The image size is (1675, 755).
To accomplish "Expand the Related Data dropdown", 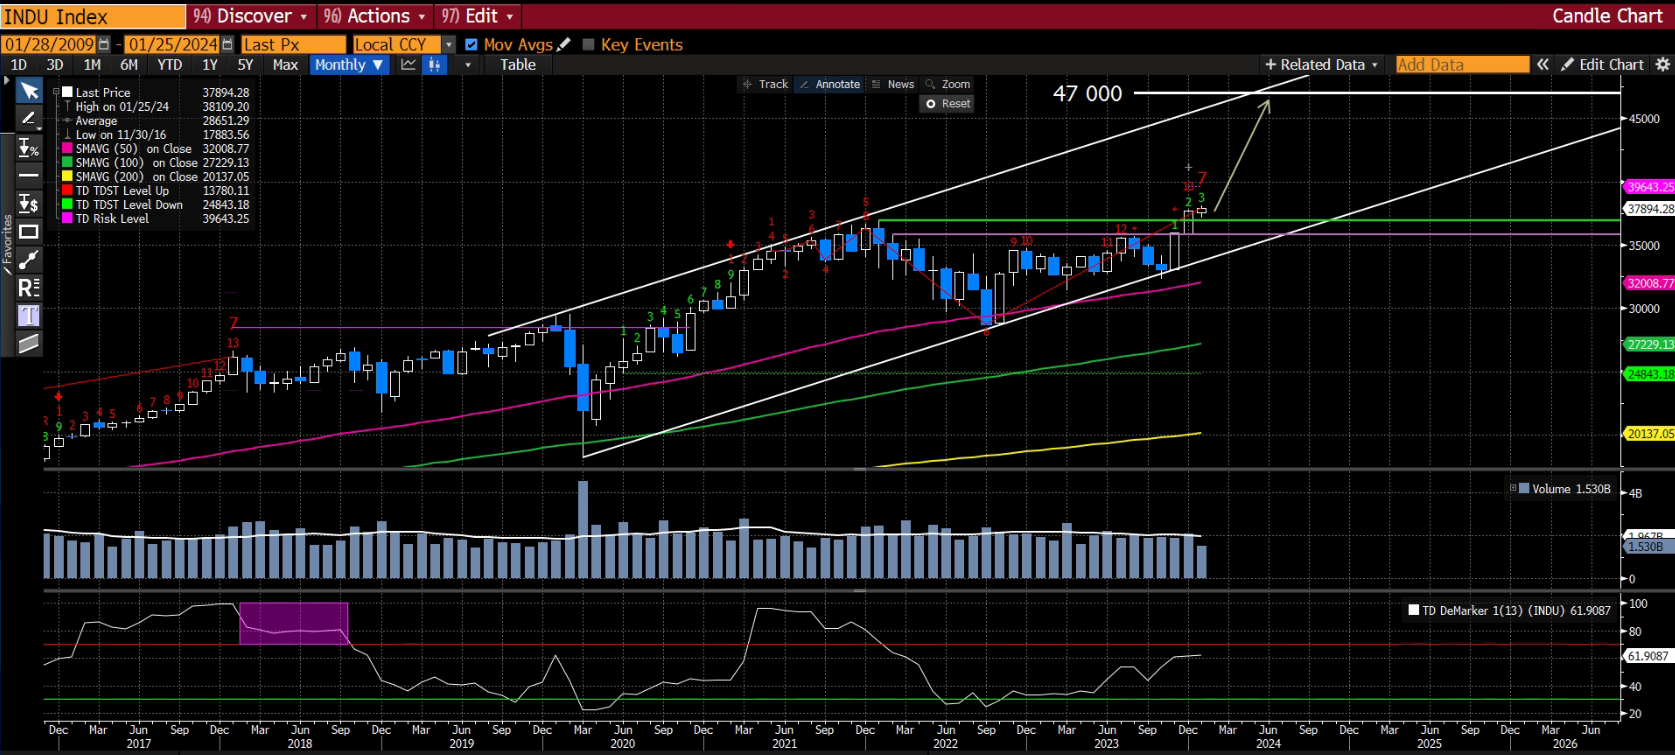I will [x=1321, y=65].
